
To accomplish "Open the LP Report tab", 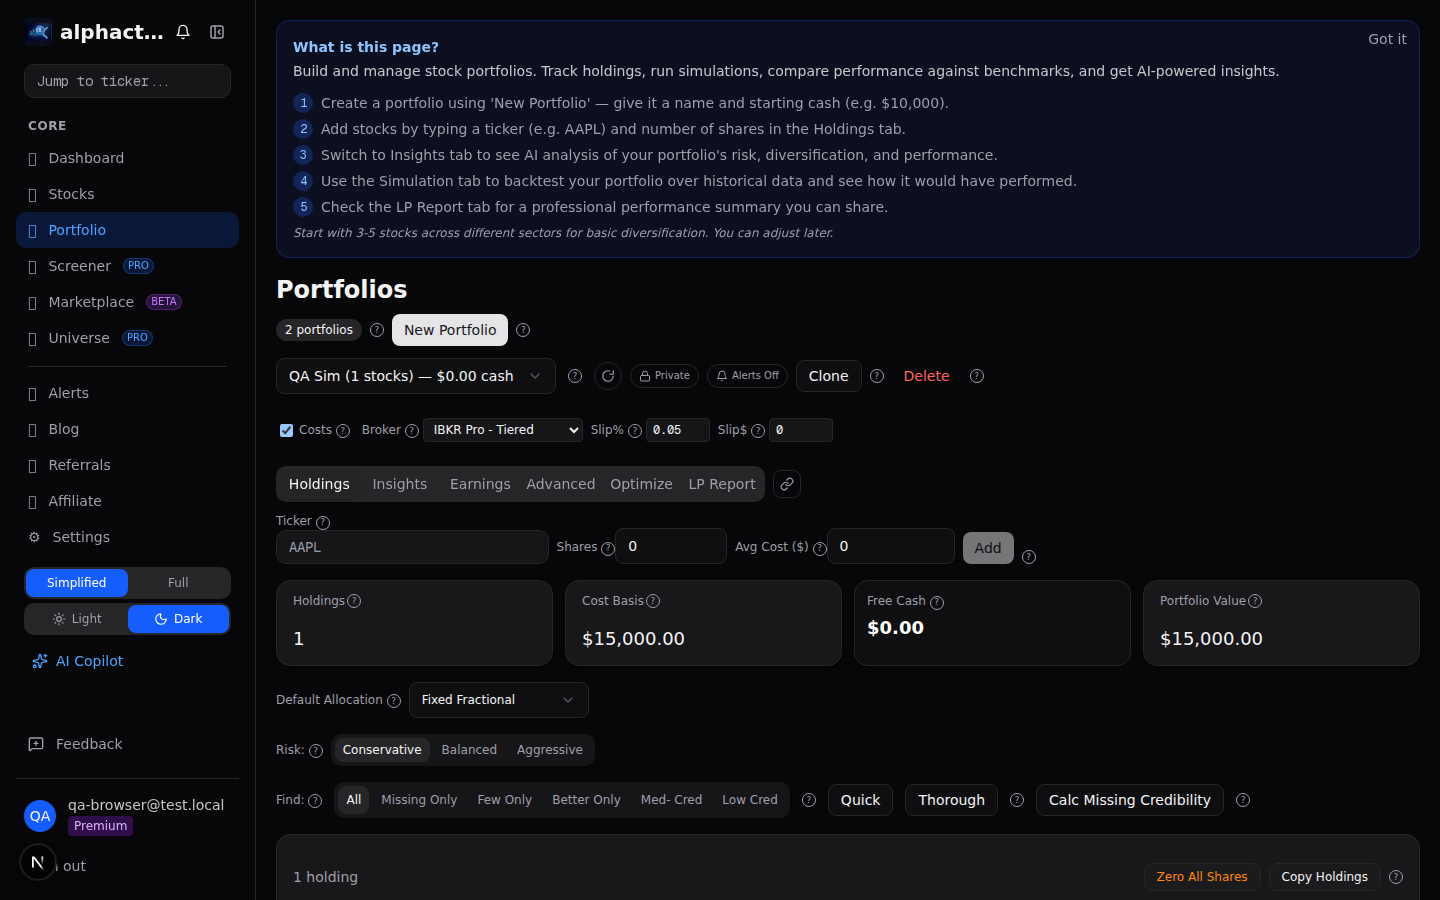I will [x=721, y=484].
